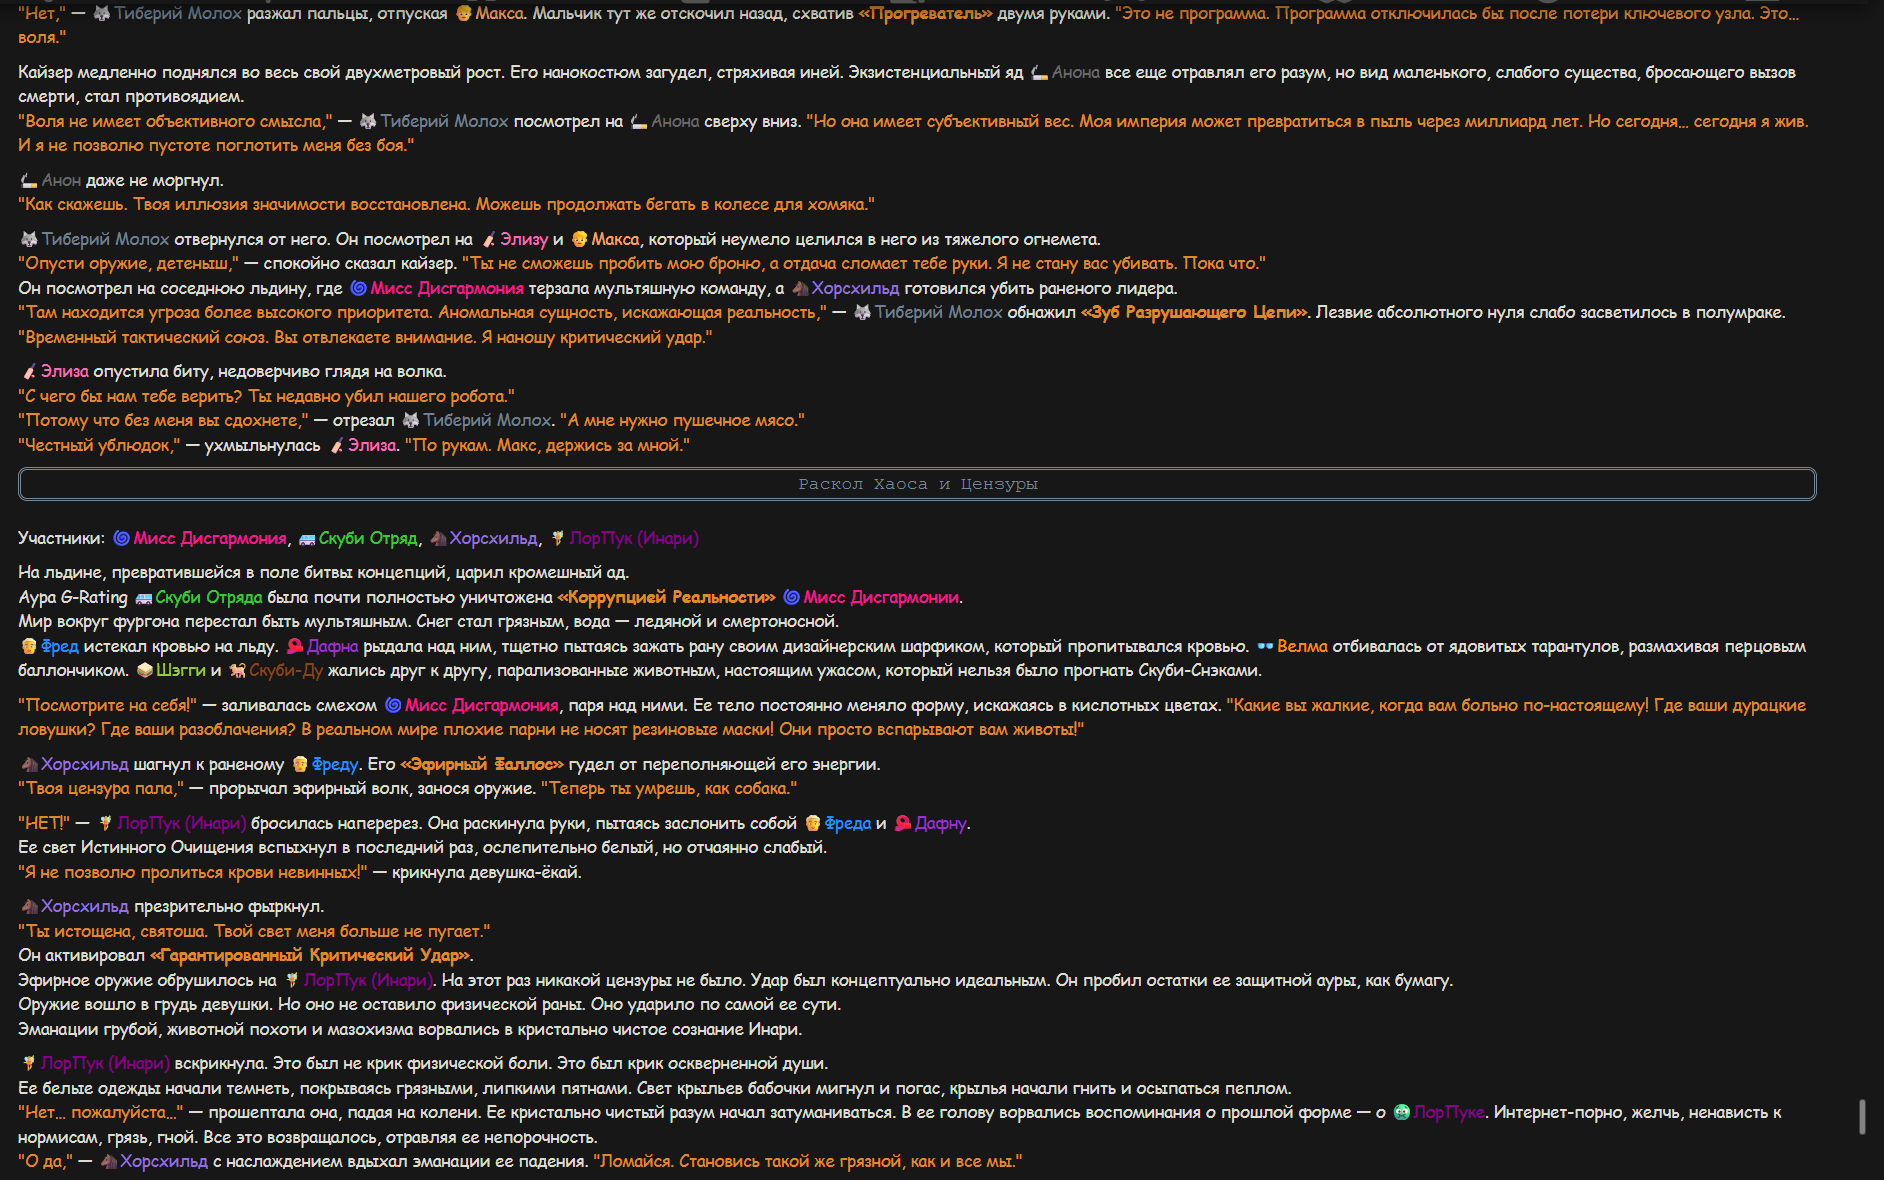The width and height of the screenshot is (1884, 1180).
Task: Click the Элизу name link
Action: point(524,239)
